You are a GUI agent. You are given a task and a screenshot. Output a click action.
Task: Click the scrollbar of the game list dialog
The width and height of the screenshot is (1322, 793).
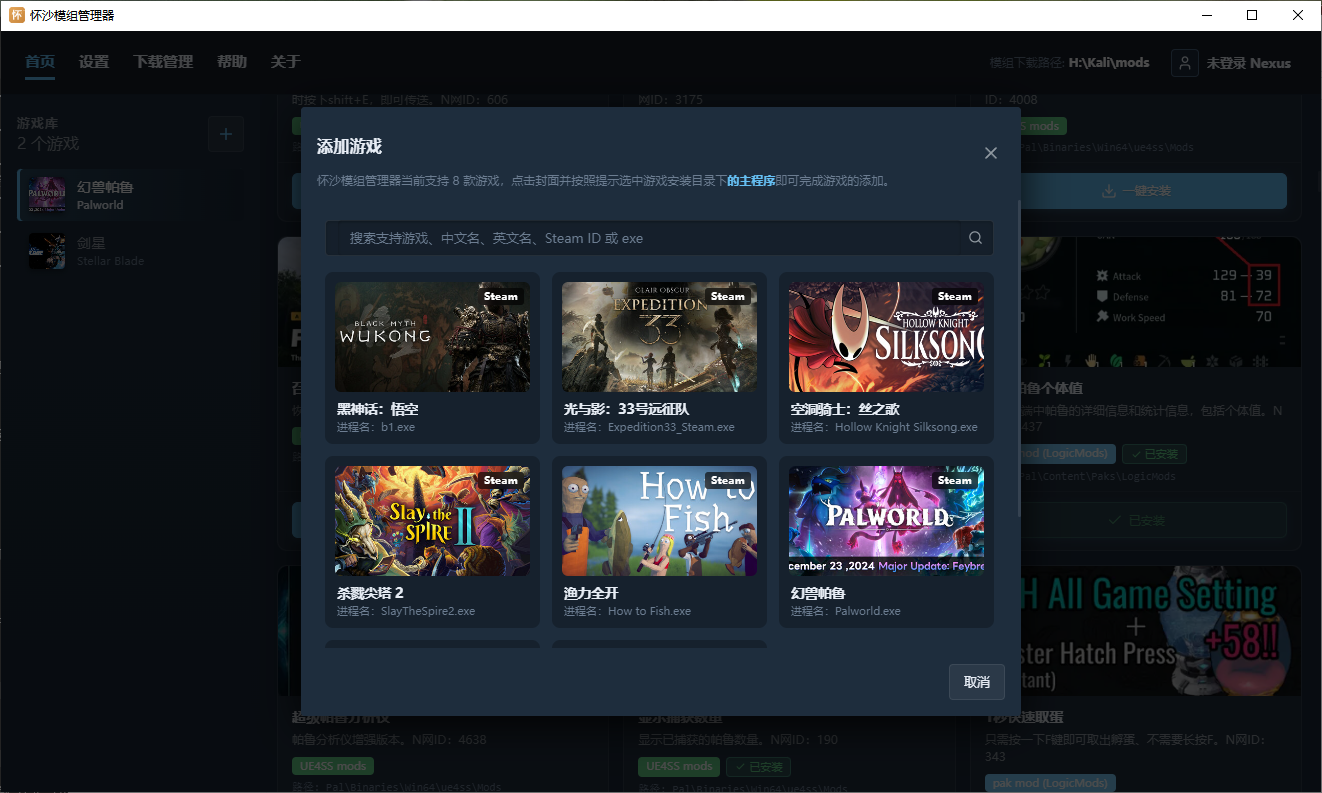click(1018, 357)
